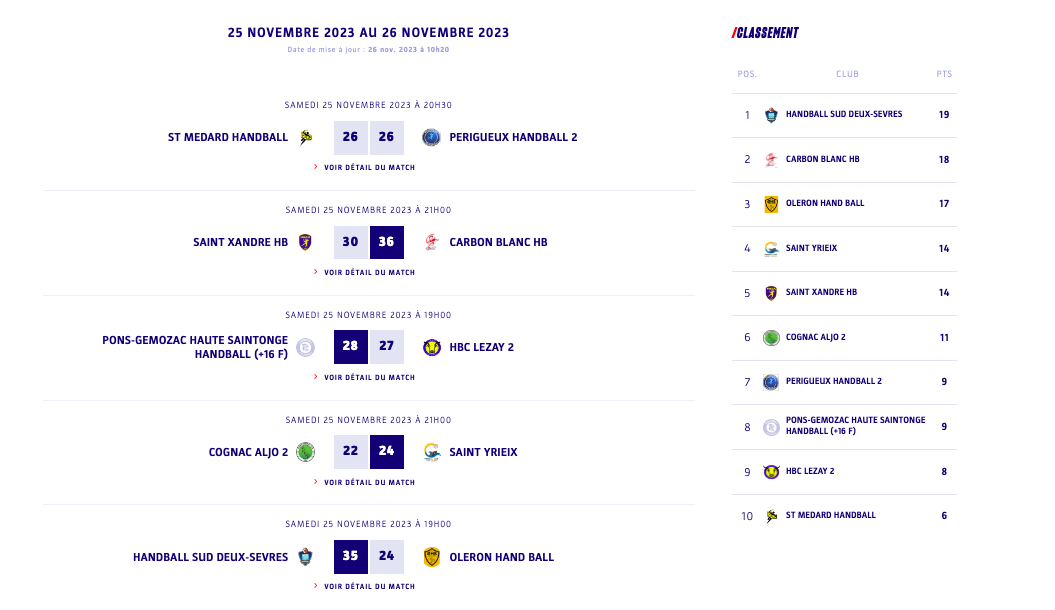
Task: Select St Medard Handball name in classement table
Action: click(x=830, y=516)
